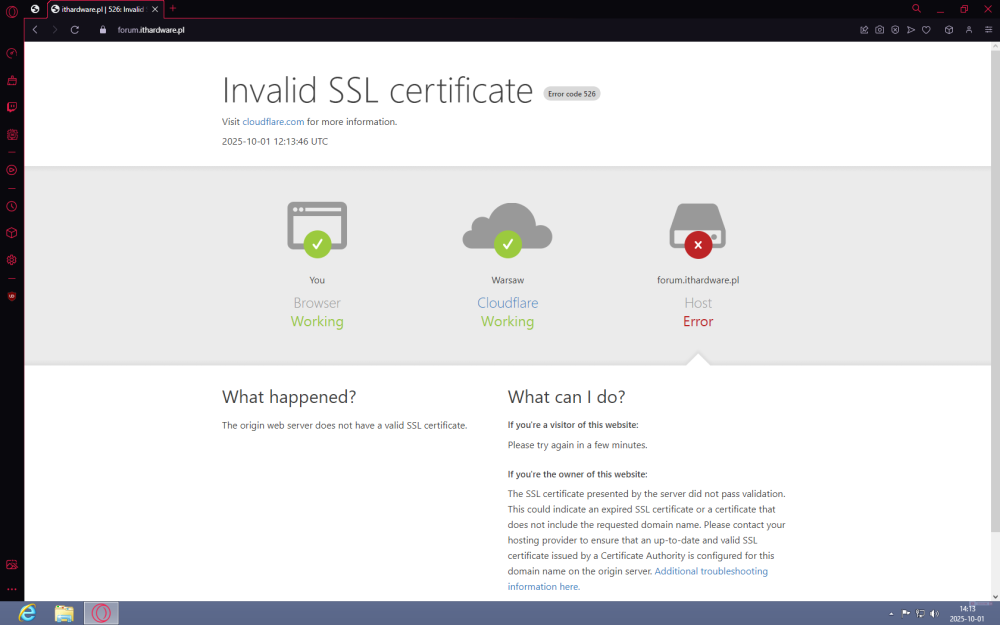Open the search icon near the window controls
Image resolution: width=1000 pixels, height=625 pixels.
[916, 8]
